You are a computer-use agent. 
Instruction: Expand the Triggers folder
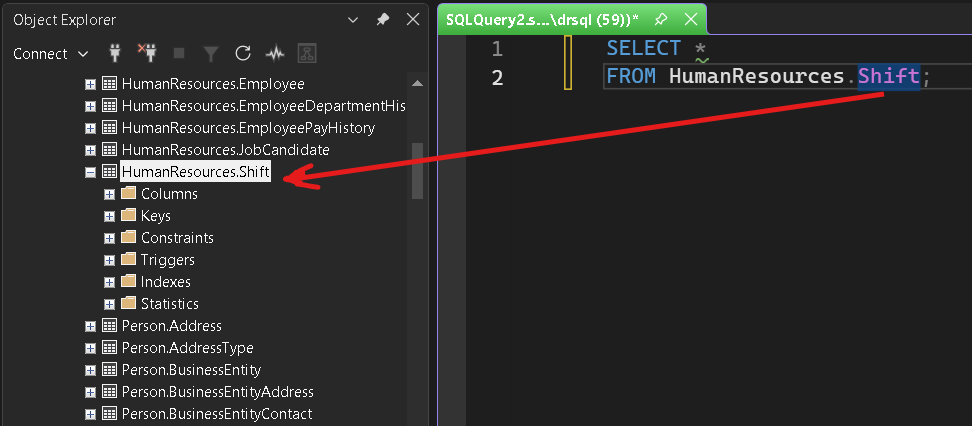[x=110, y=260]
